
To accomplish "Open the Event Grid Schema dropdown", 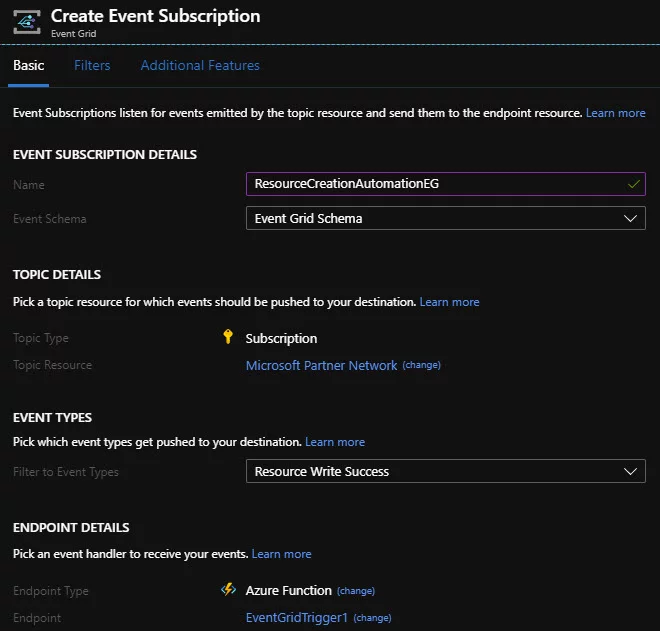I will (x=445, y=218).
